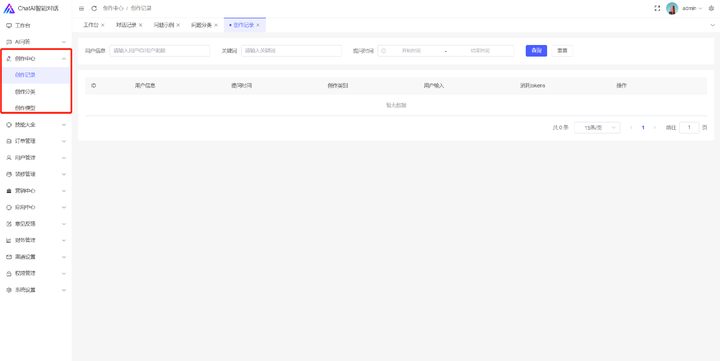
Task: Close the 问题分类 tab
Action: 216,25
